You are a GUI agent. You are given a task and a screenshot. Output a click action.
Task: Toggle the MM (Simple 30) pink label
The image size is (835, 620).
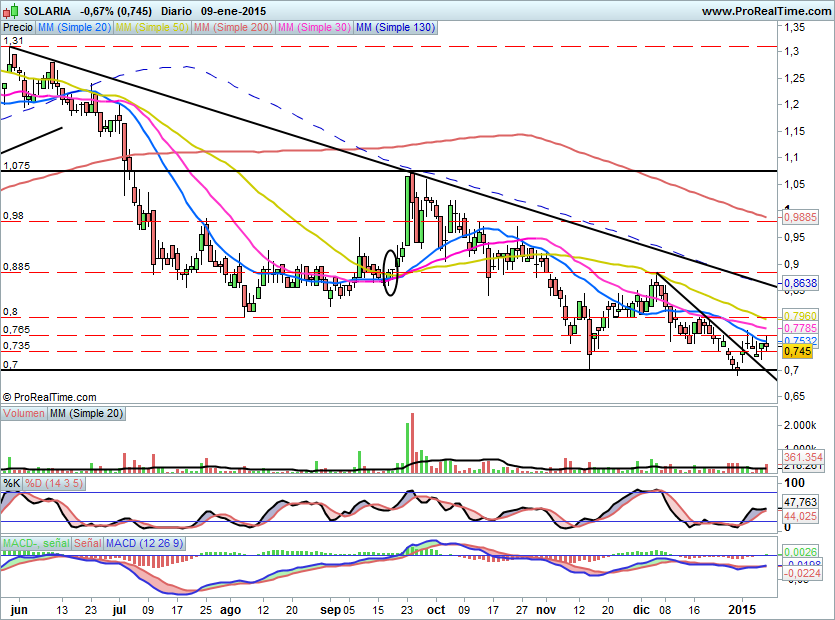coord(314,28)
